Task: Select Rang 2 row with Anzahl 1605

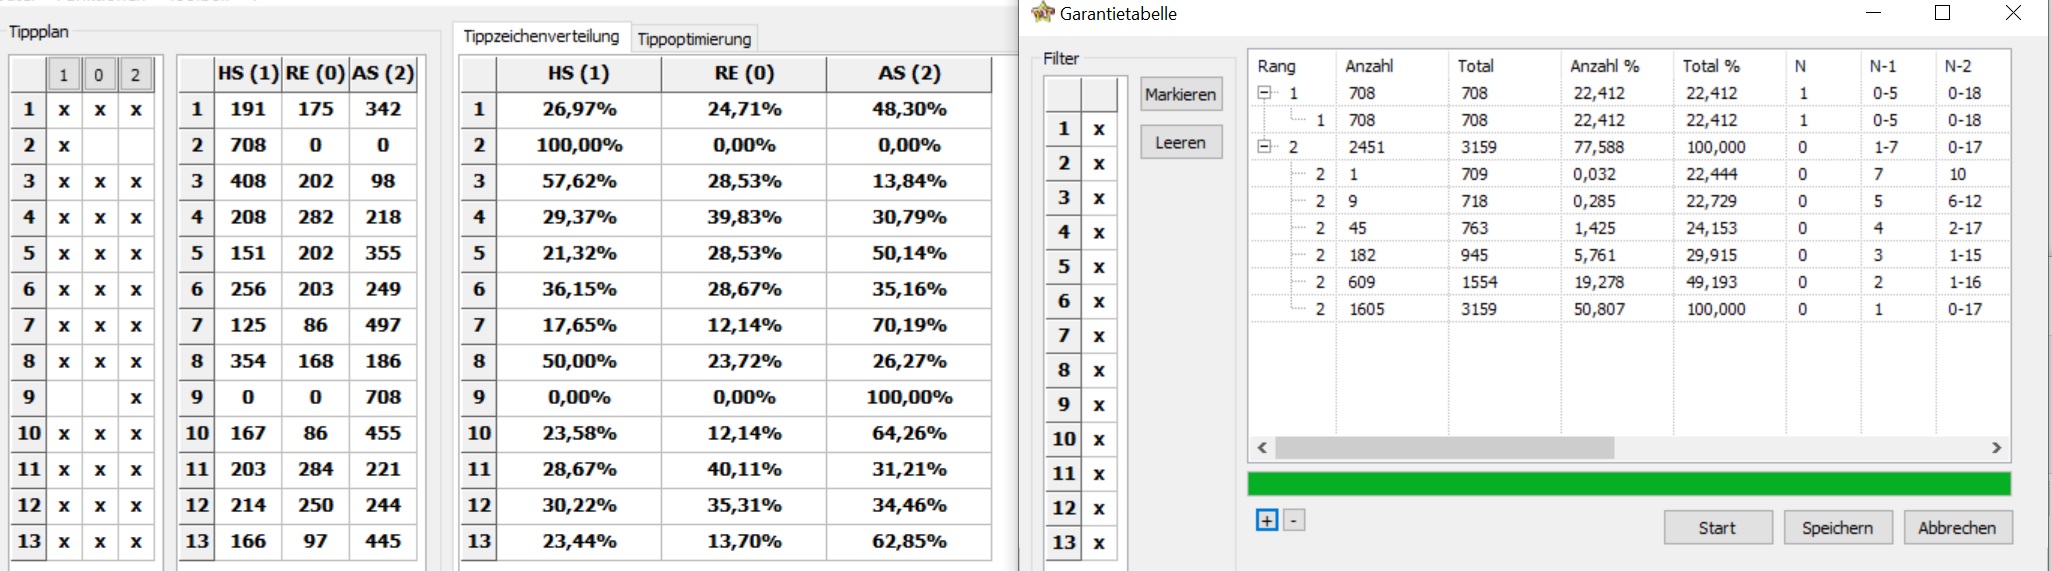Action: coord(1630,309)
